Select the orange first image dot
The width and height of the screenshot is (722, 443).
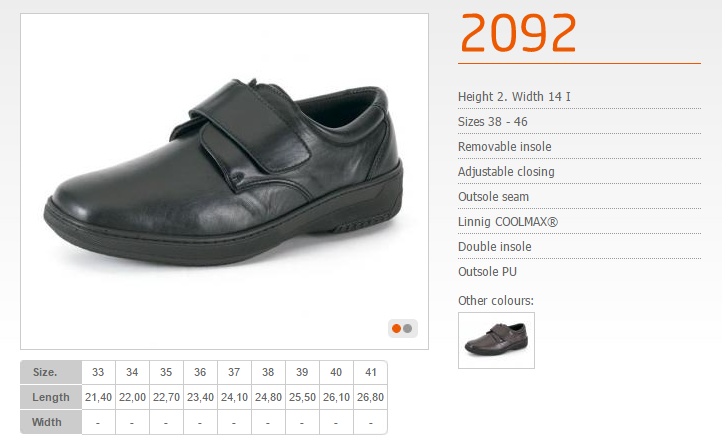(x=396, y=329)
